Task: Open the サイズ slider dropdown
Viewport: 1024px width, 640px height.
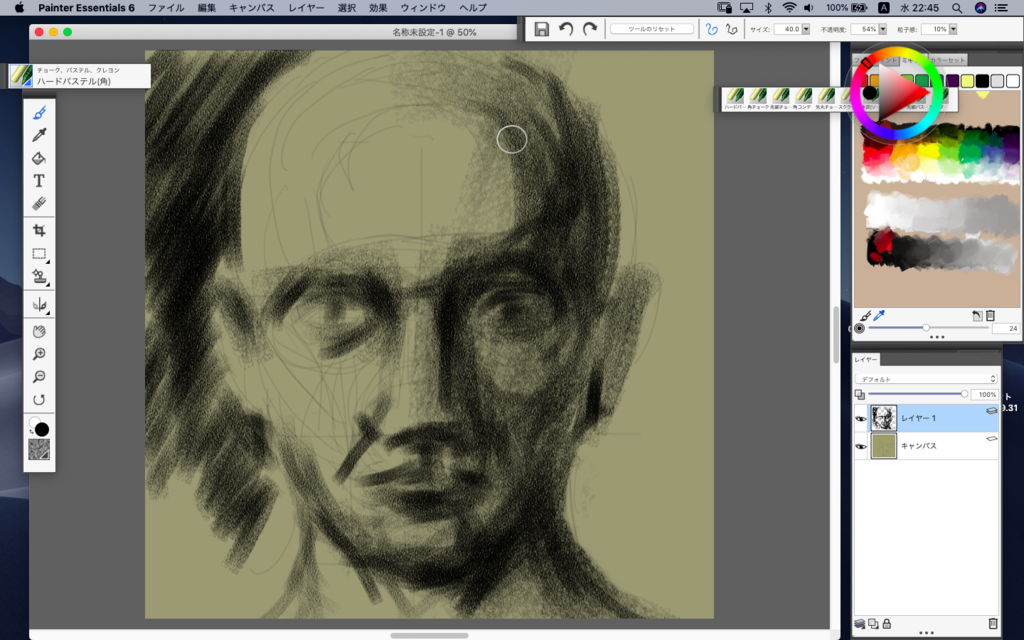Action: coord(806,29)
